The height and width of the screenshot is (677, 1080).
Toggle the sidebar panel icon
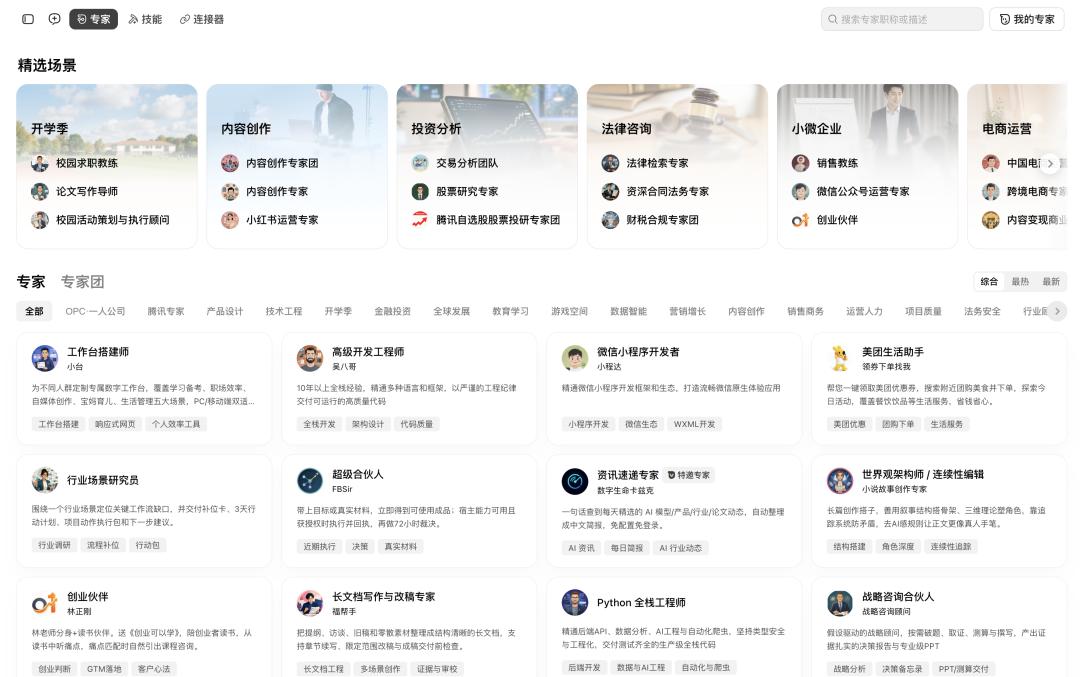click(28, 19)
